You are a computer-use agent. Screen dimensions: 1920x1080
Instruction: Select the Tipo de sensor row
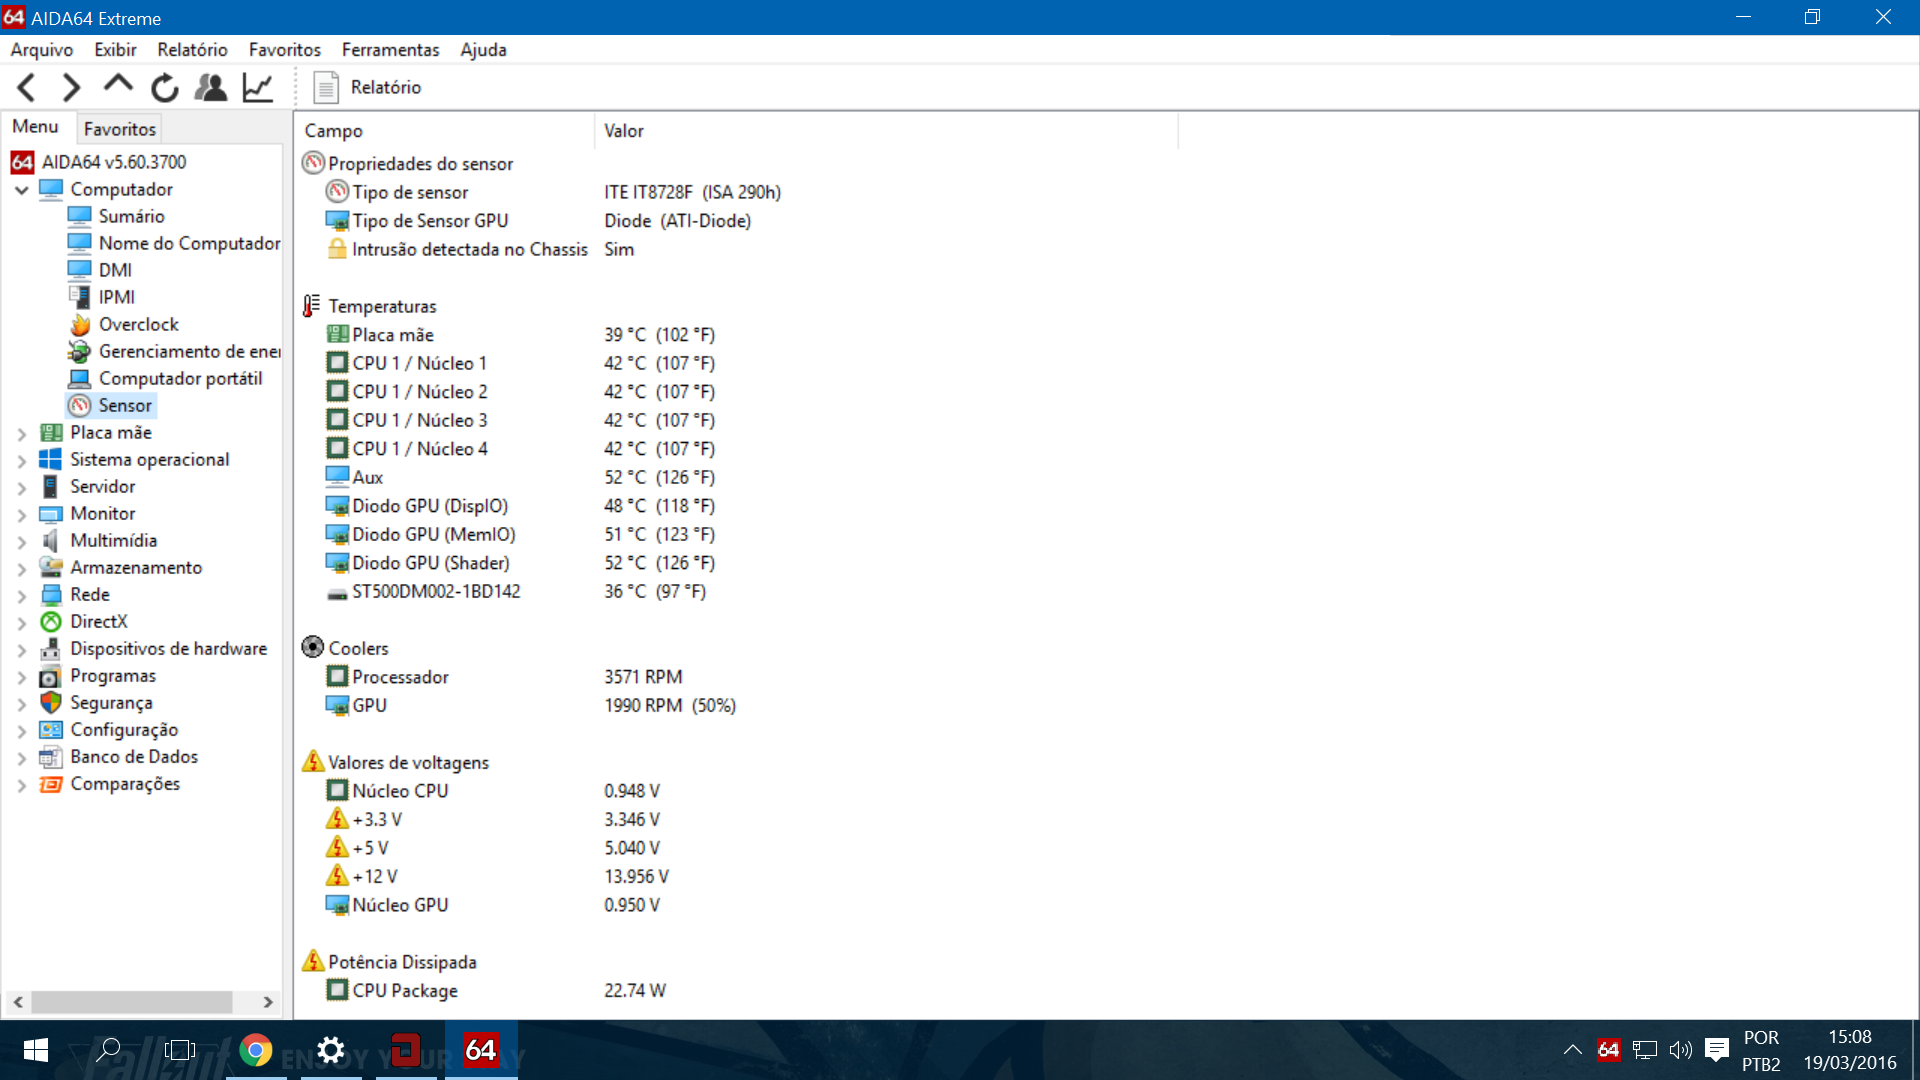(553, 192)
